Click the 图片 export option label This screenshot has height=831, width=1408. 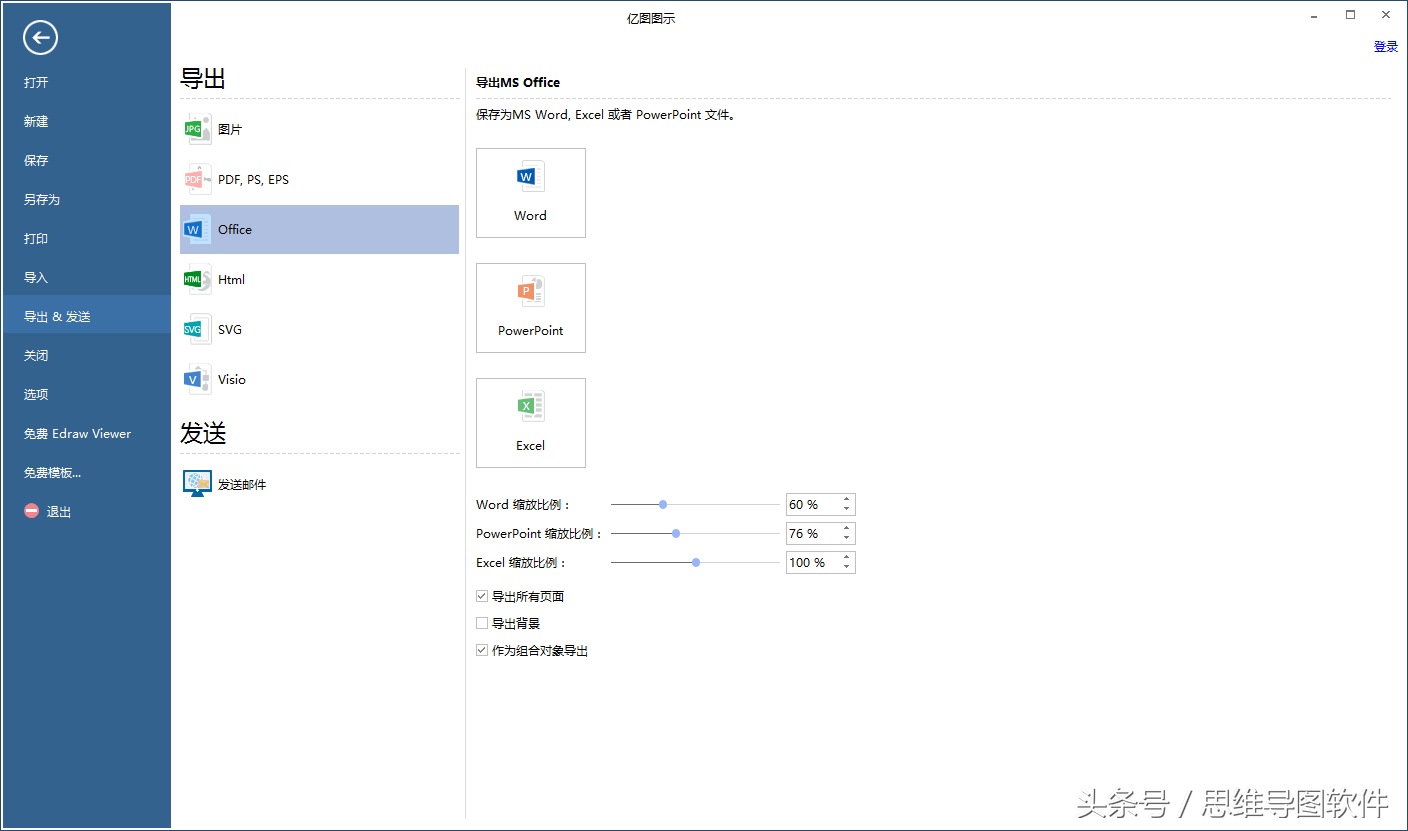(x=230, y=129)
